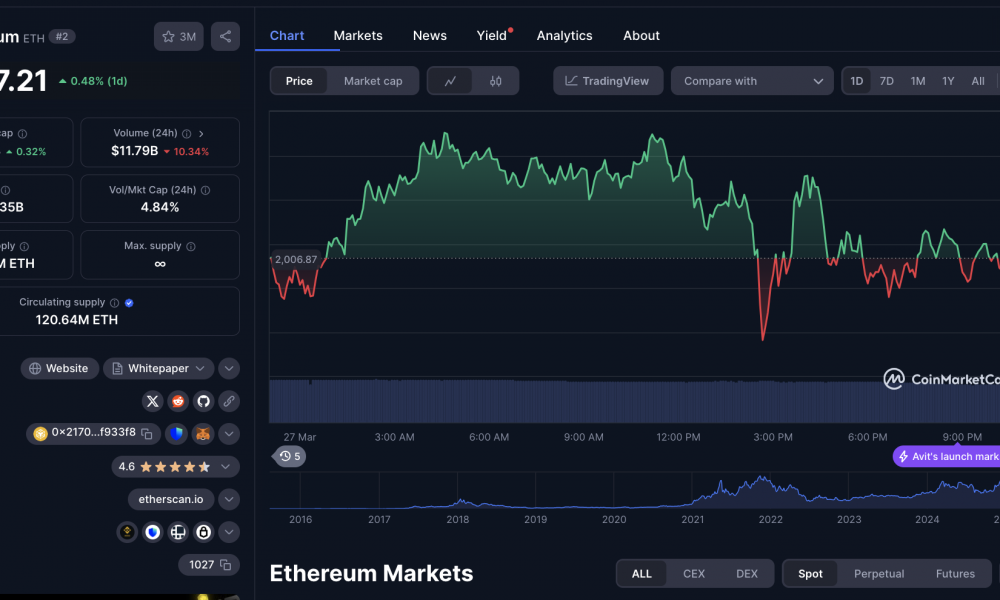
Task: Open Ethereum's X (Twitter) profile icon
Action: (152, 401)
